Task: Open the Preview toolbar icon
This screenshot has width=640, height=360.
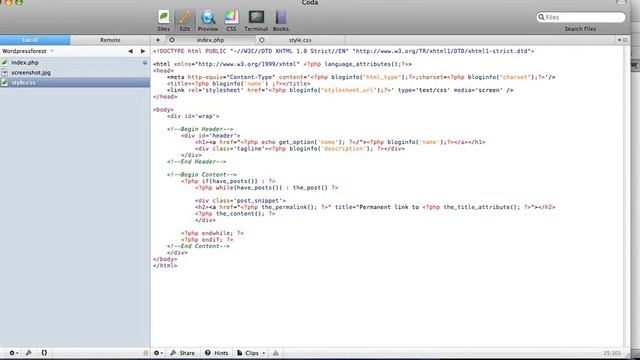Action: (x=208, y=21)
